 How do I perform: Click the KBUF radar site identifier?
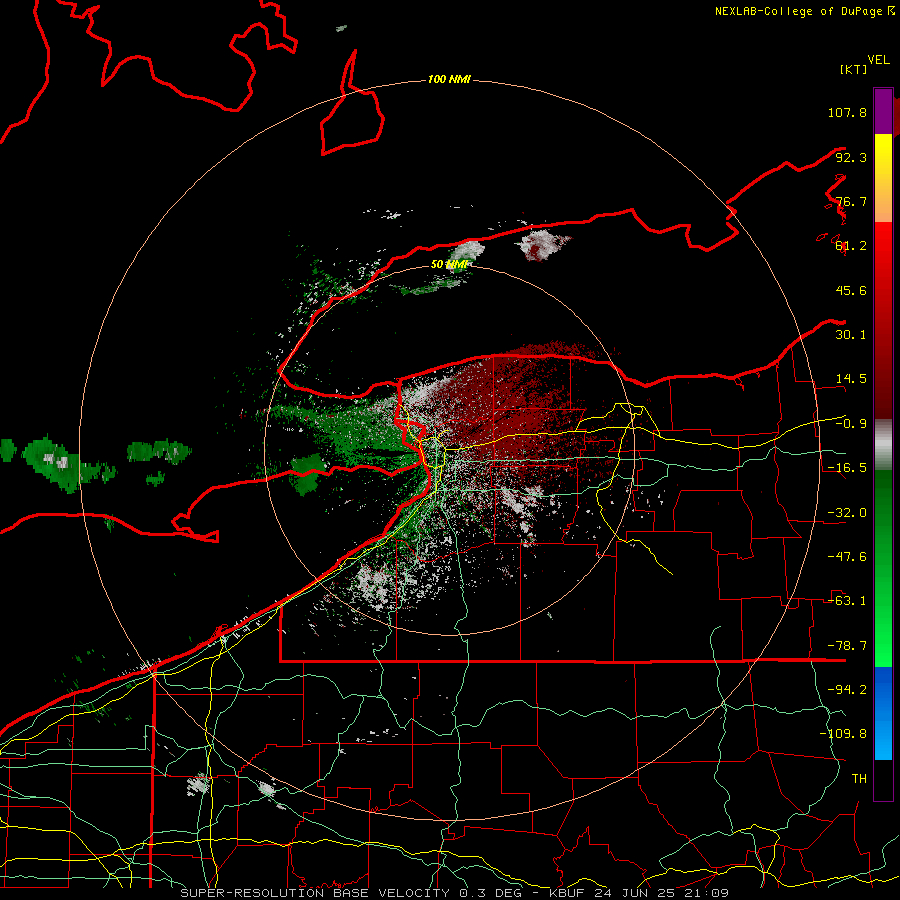pos(569,893)
